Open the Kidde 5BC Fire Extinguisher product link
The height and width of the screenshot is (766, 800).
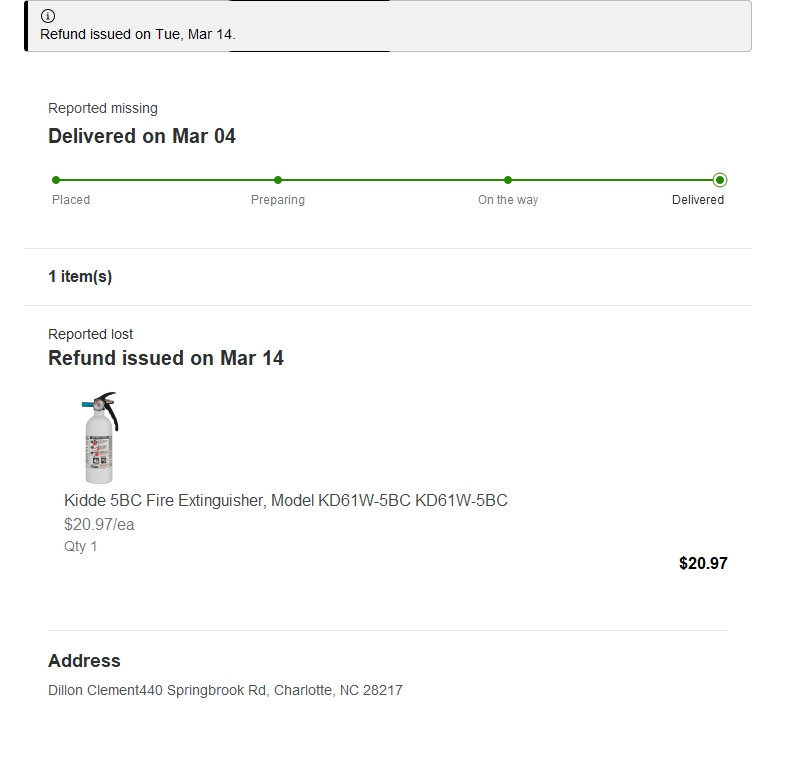click(x=286, y=500)
